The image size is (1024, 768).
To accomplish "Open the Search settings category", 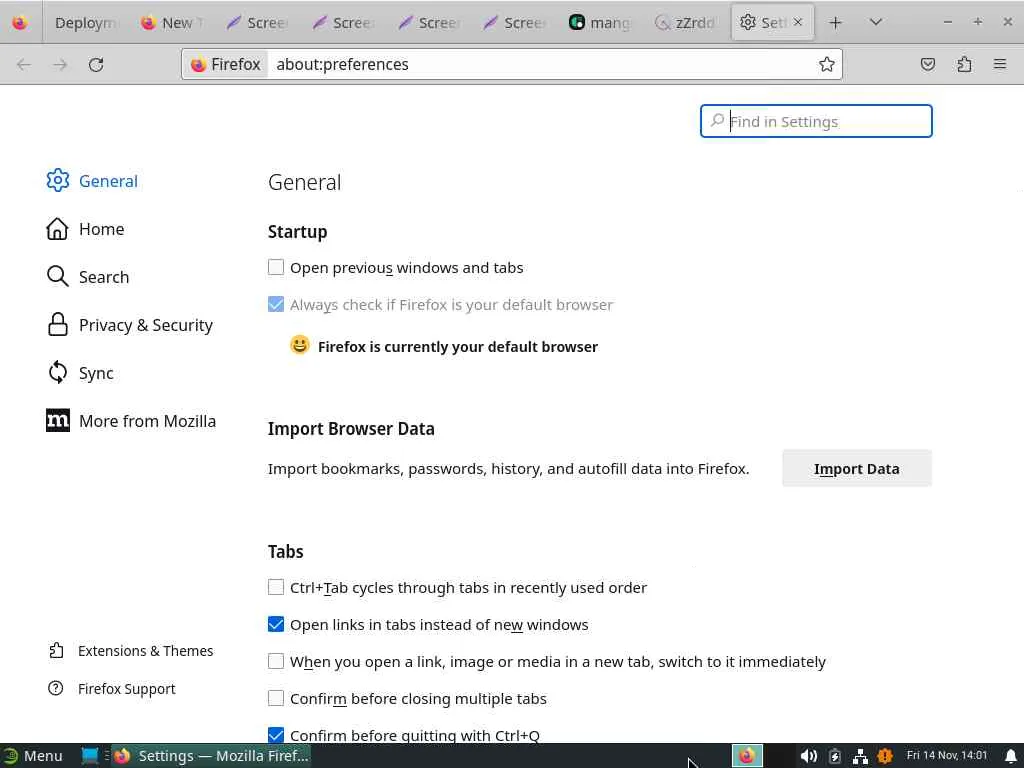I will tap(88, 277).
